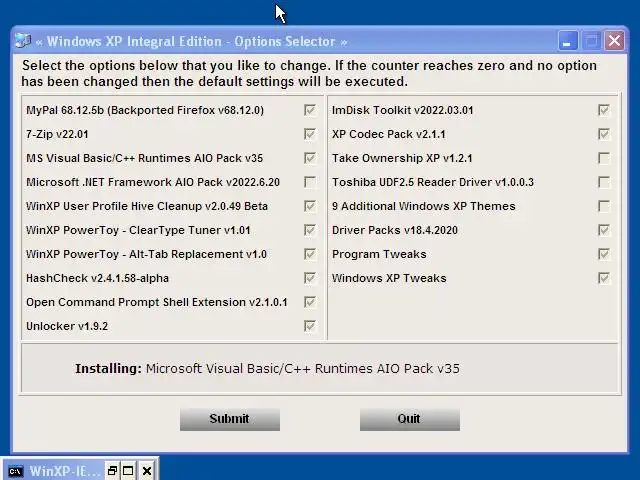This screenshot has height=480, width=640.
Task: Click 'Windows XP Tweaks' label
Action: [x=389, y=278]
